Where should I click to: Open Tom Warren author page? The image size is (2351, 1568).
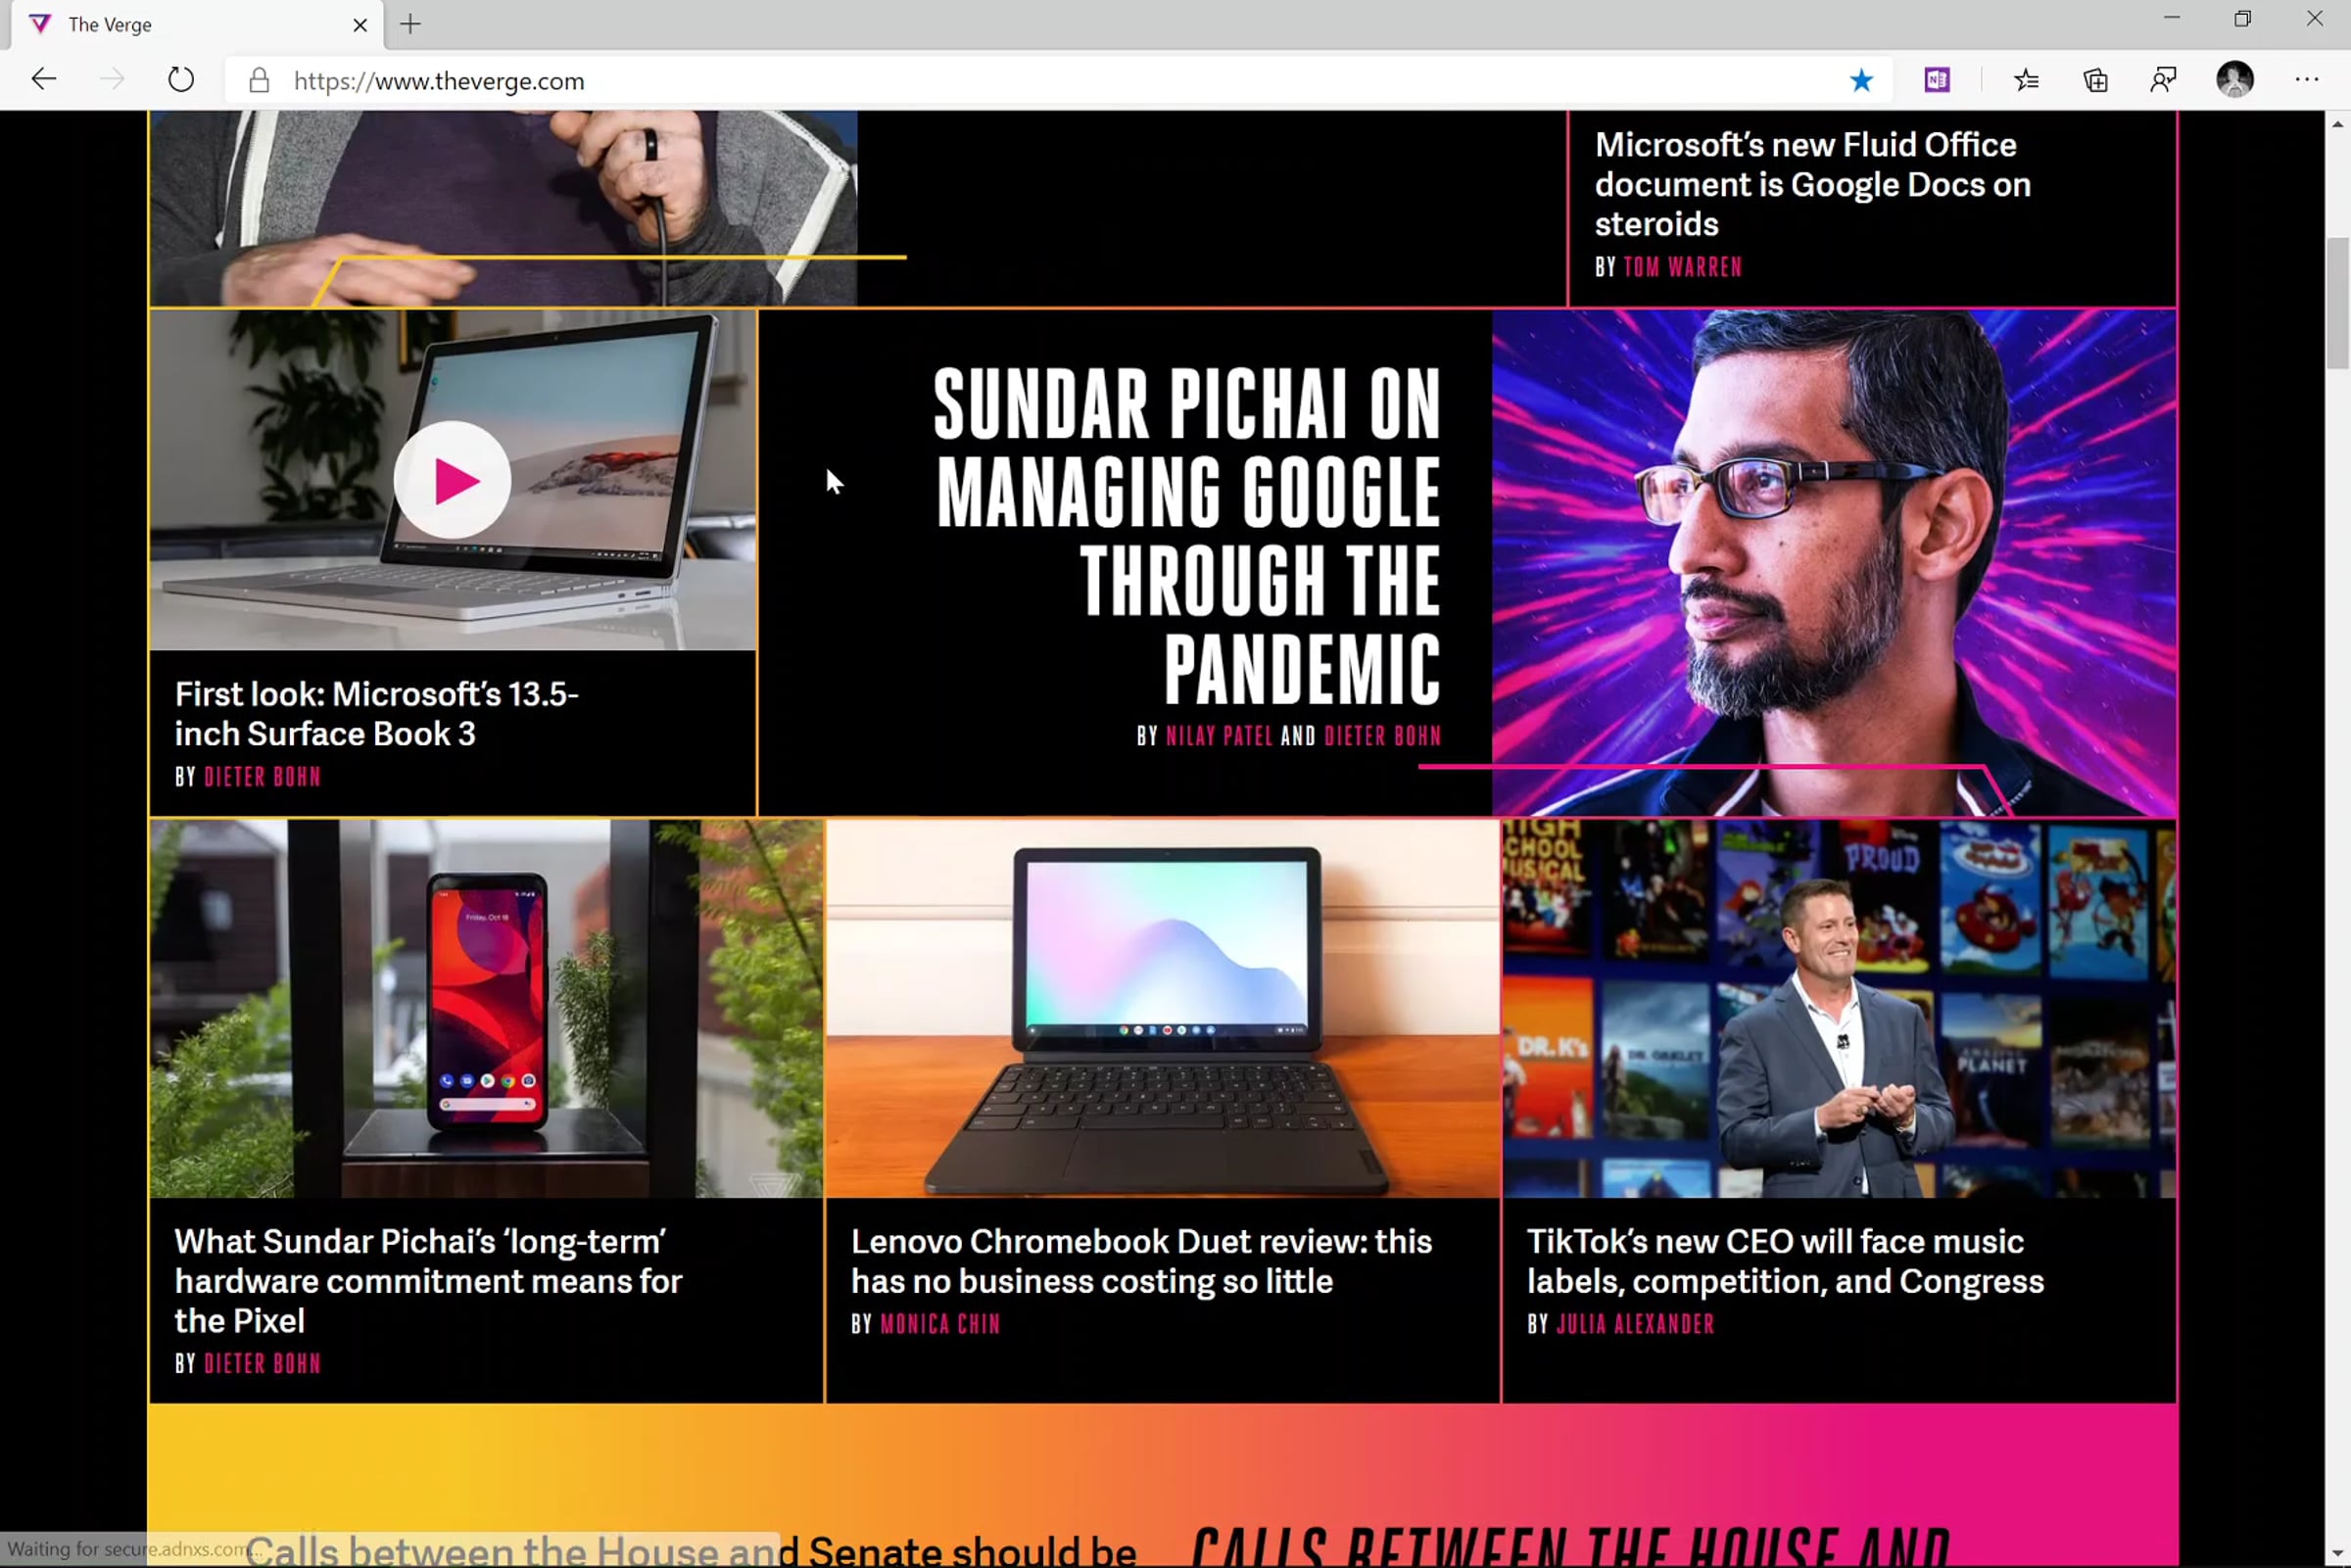[1682, 267]
